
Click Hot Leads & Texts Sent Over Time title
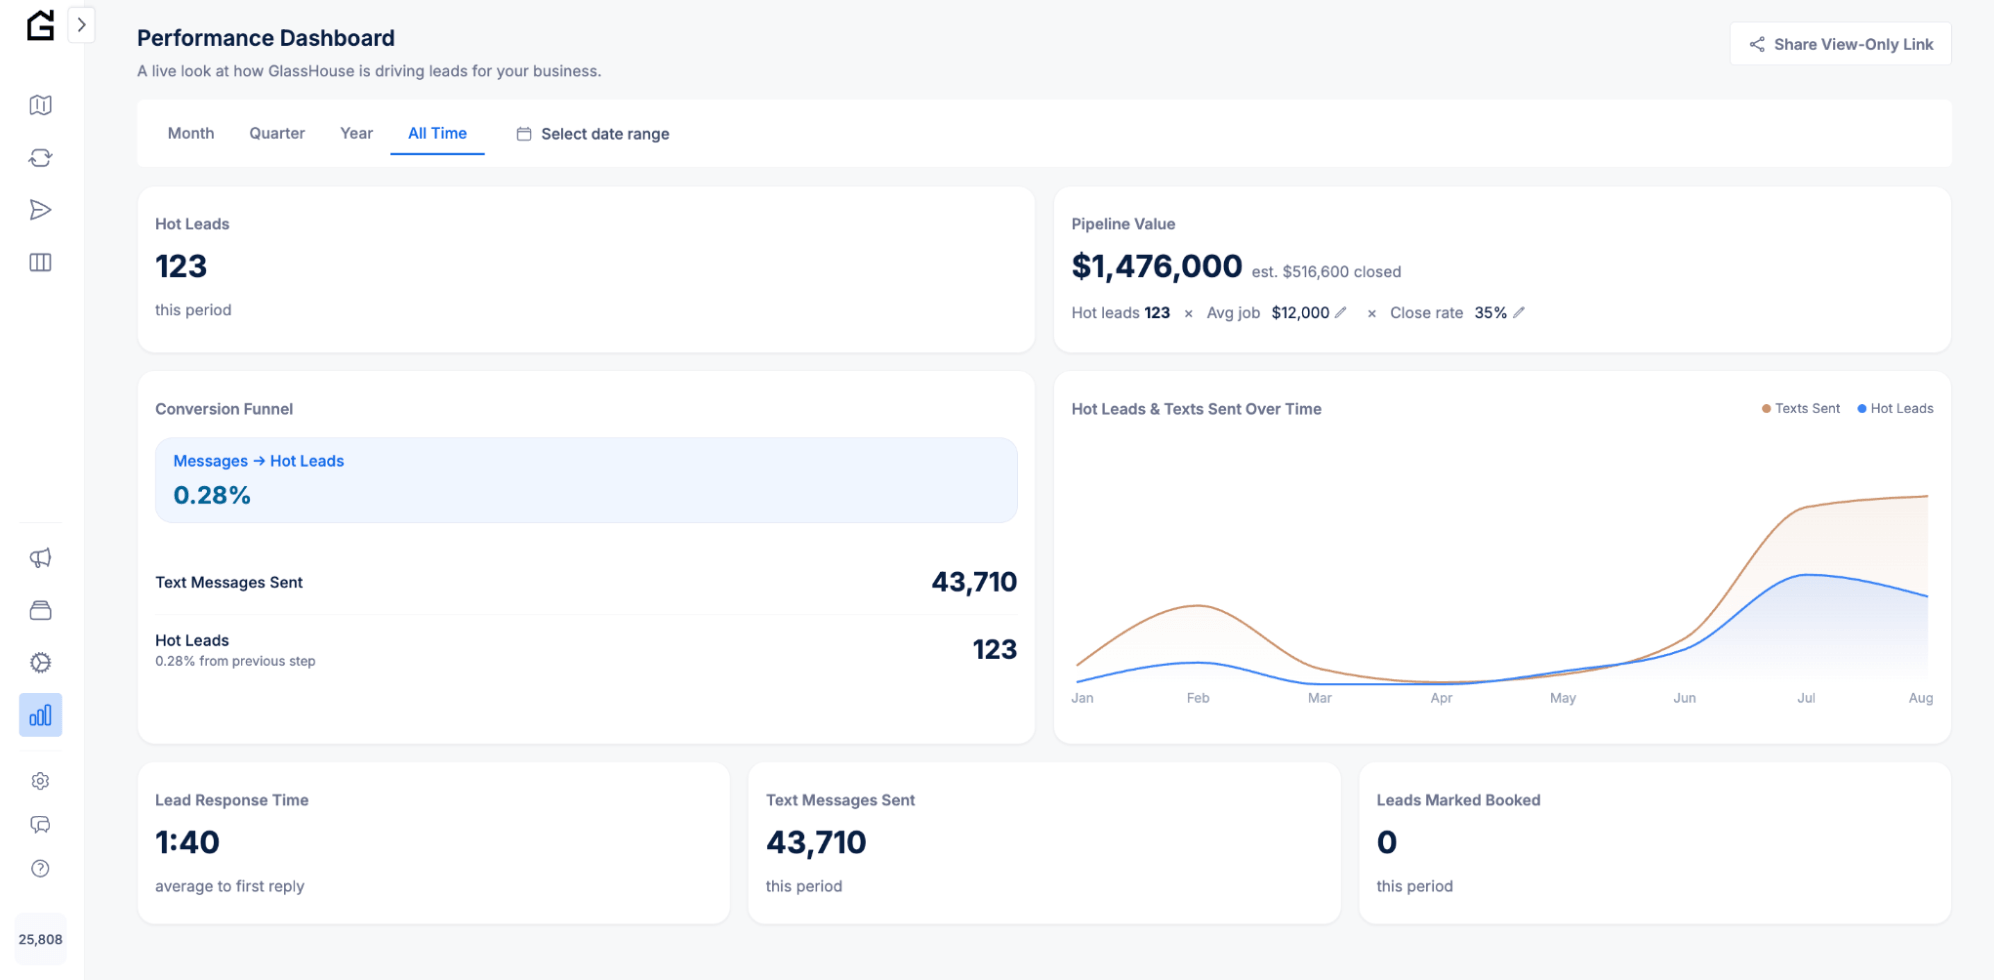point(1196,409)
